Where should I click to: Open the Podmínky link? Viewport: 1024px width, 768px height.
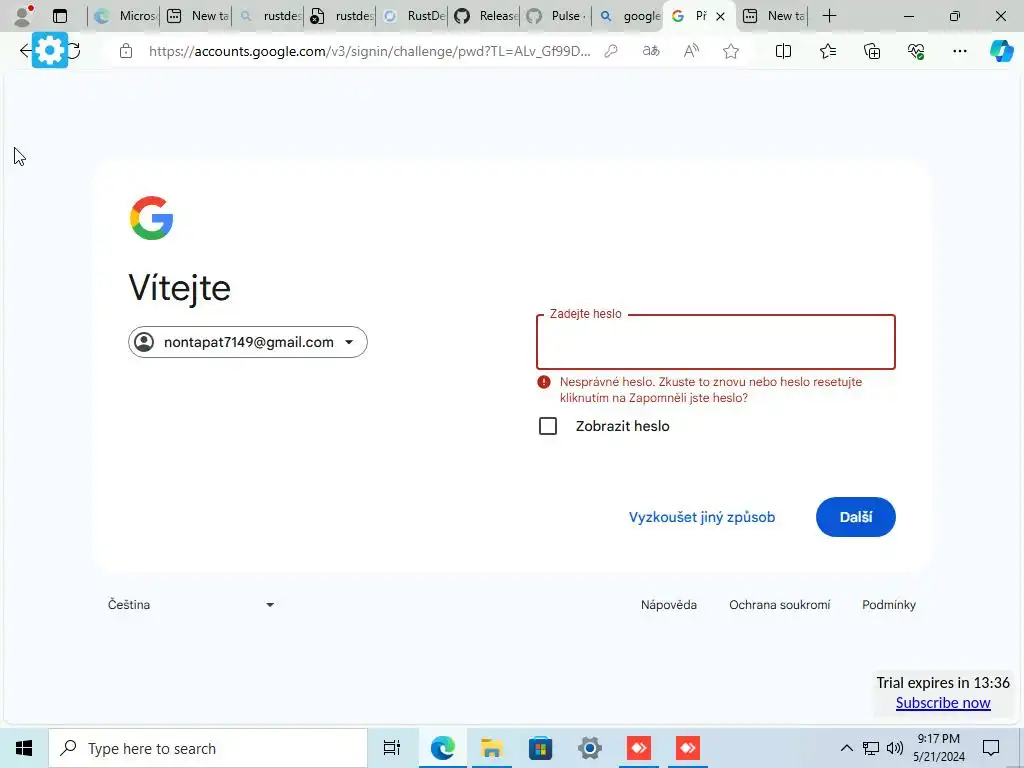pos(889,605)
